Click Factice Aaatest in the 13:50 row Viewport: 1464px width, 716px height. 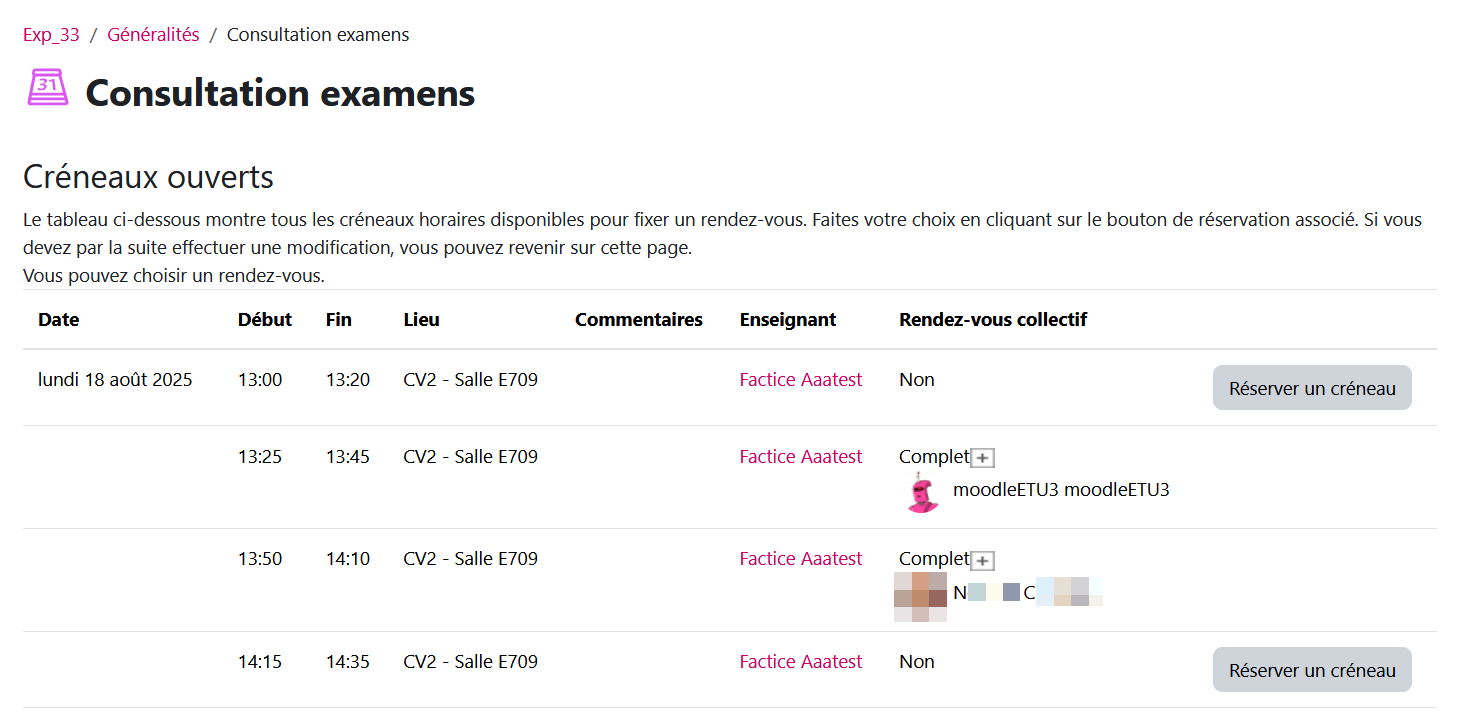tap(800, 559)
